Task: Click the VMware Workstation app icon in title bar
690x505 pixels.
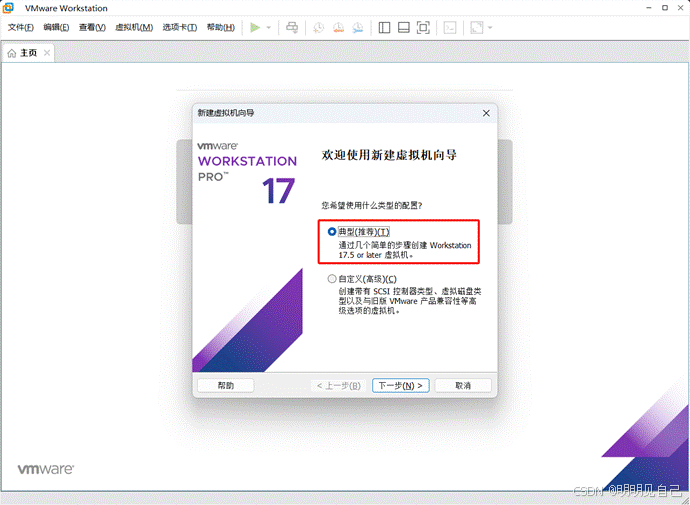Action: [8, 8]
